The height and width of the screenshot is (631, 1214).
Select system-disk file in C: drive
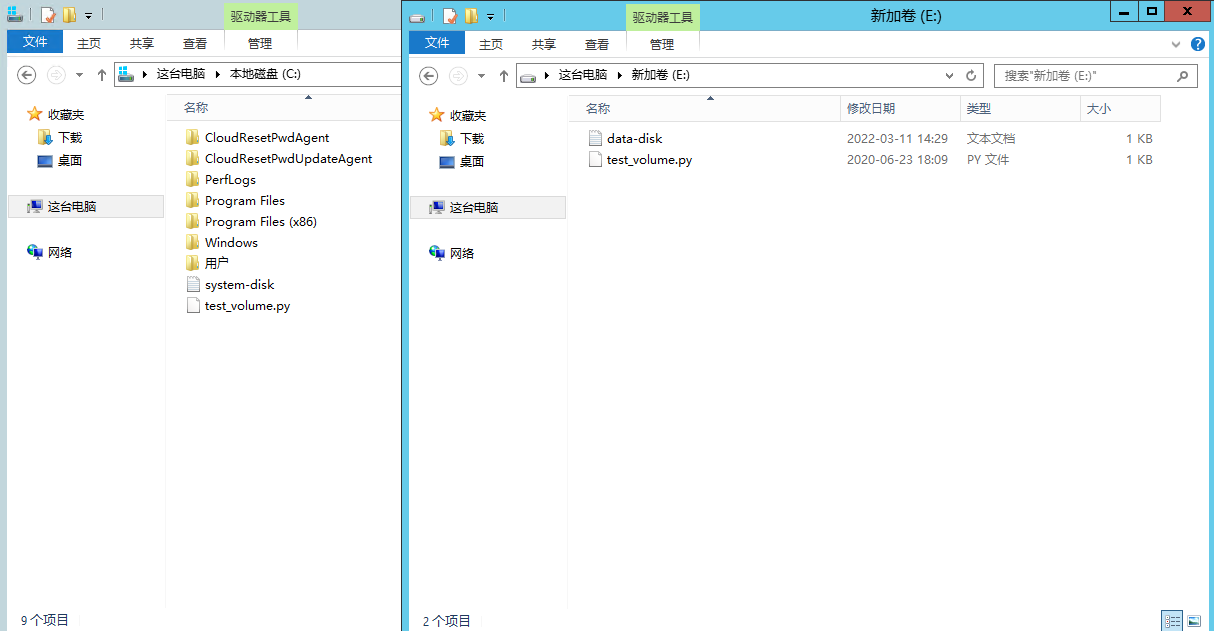point(239,284)
